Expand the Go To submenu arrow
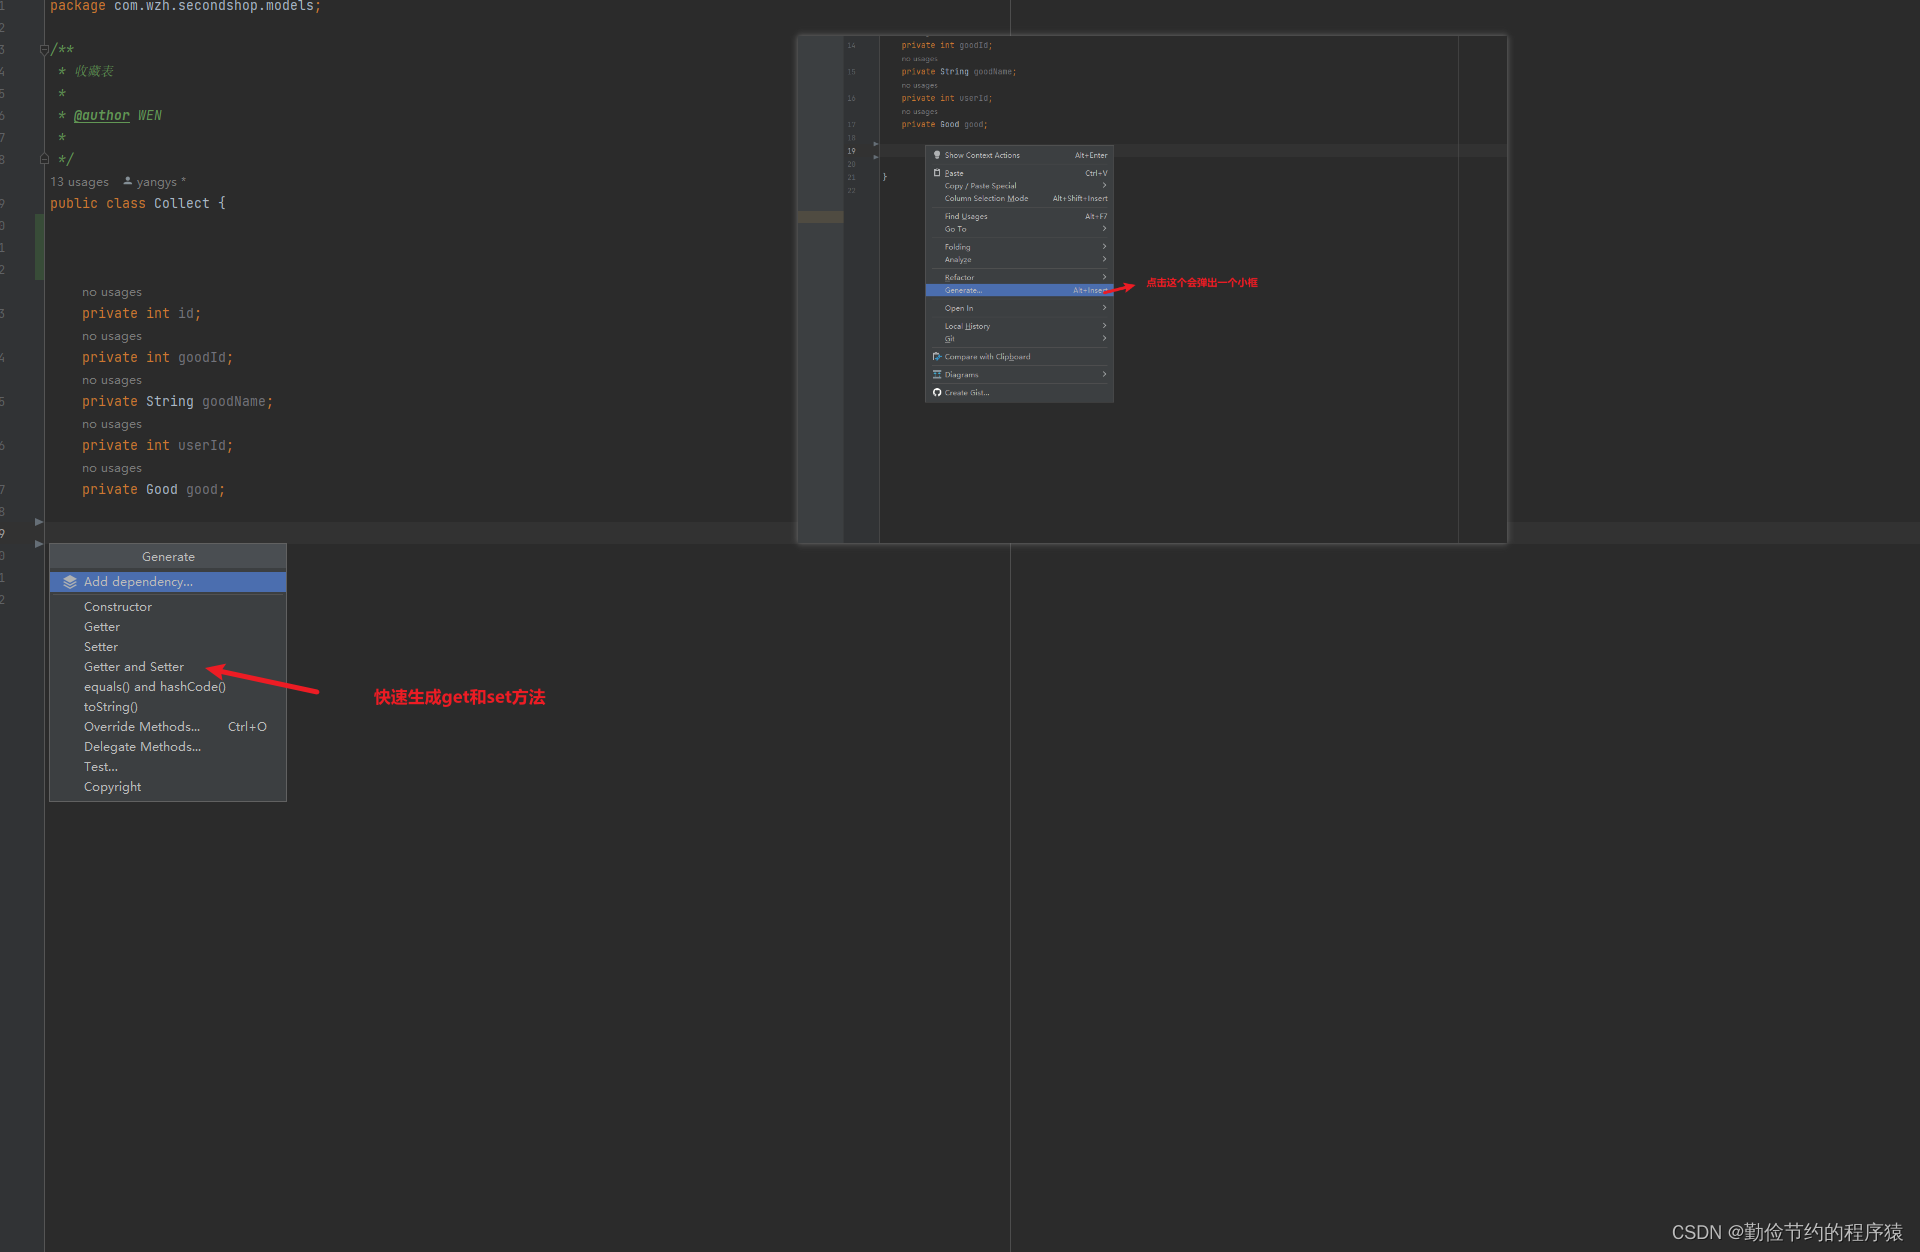This screenshot has height=1252, width=1920. [x=1104, y=229]
